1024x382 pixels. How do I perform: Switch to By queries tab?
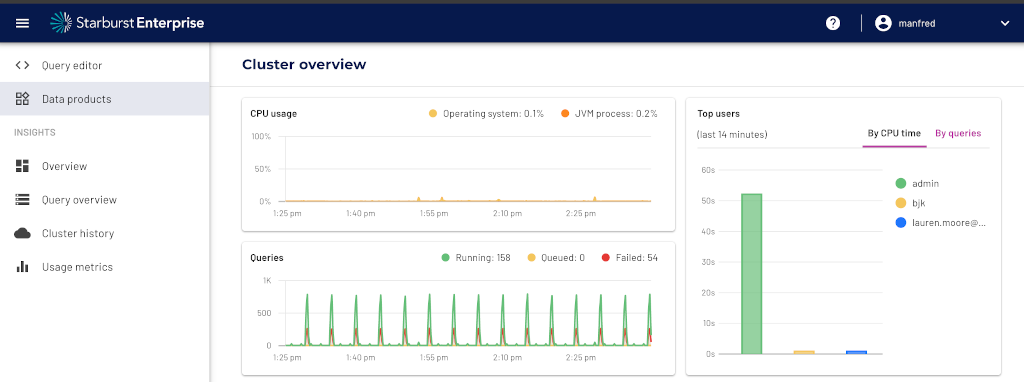coord(958,133)
